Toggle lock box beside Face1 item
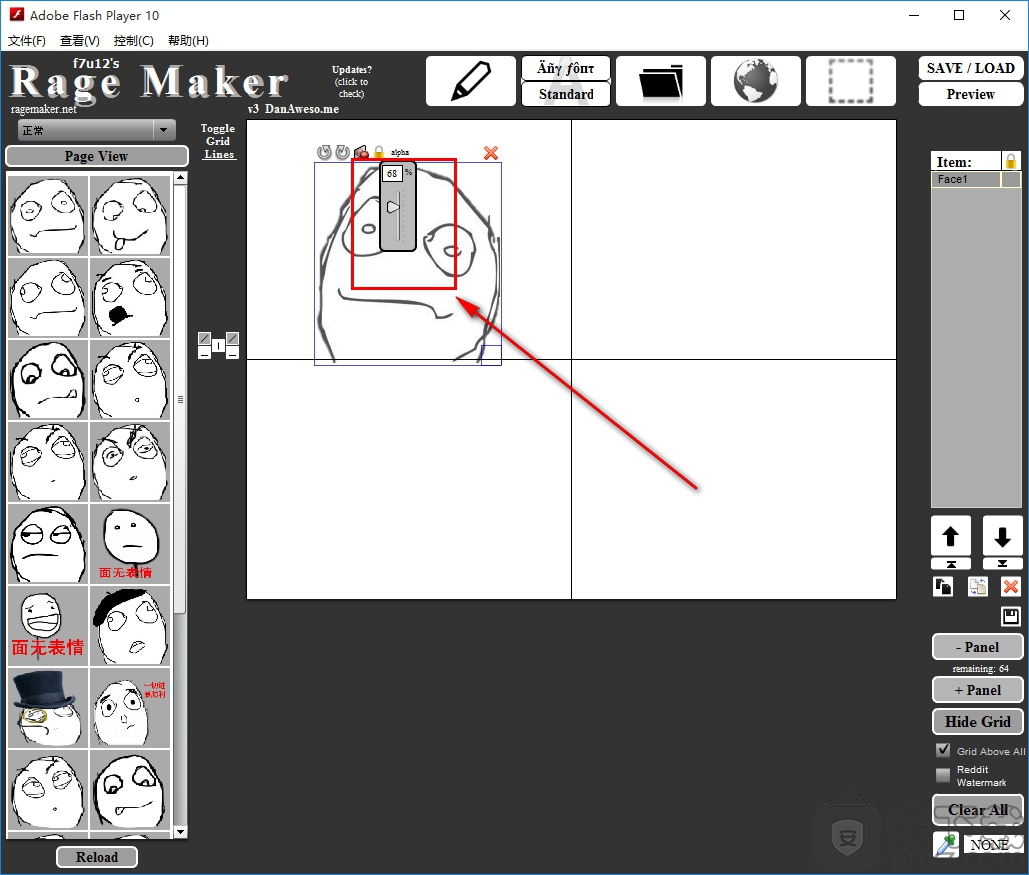Screen dimensions: 1029x875 tap(1011, 179)
